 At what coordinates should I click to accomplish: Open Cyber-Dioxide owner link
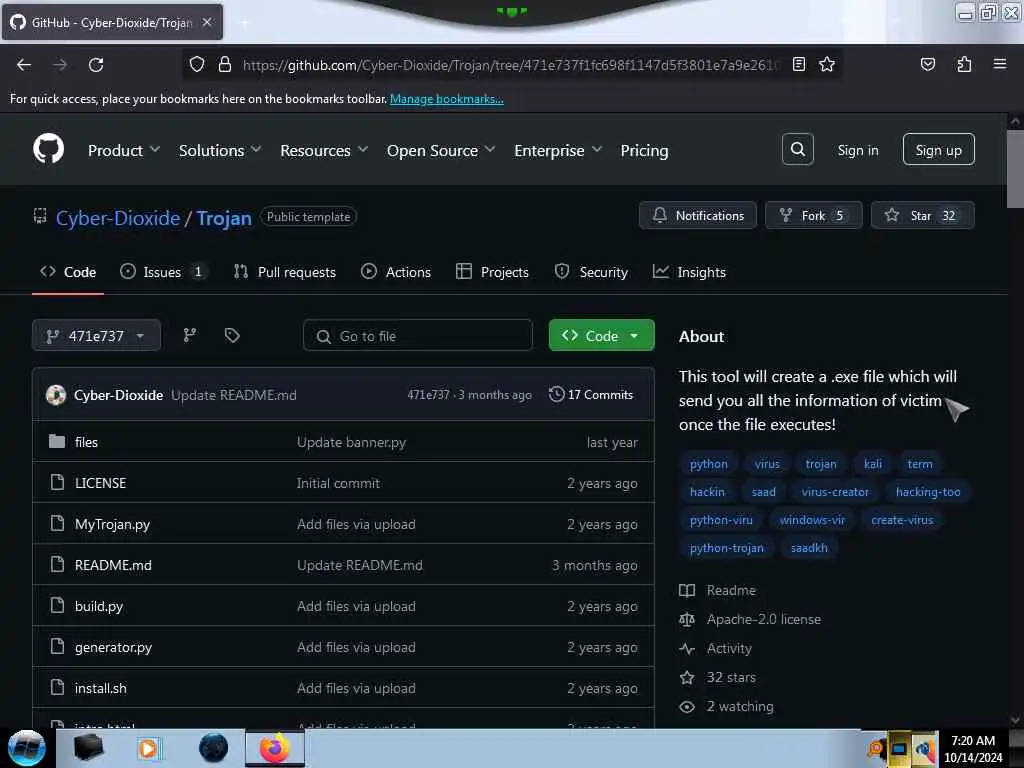[x=118, y=217]
